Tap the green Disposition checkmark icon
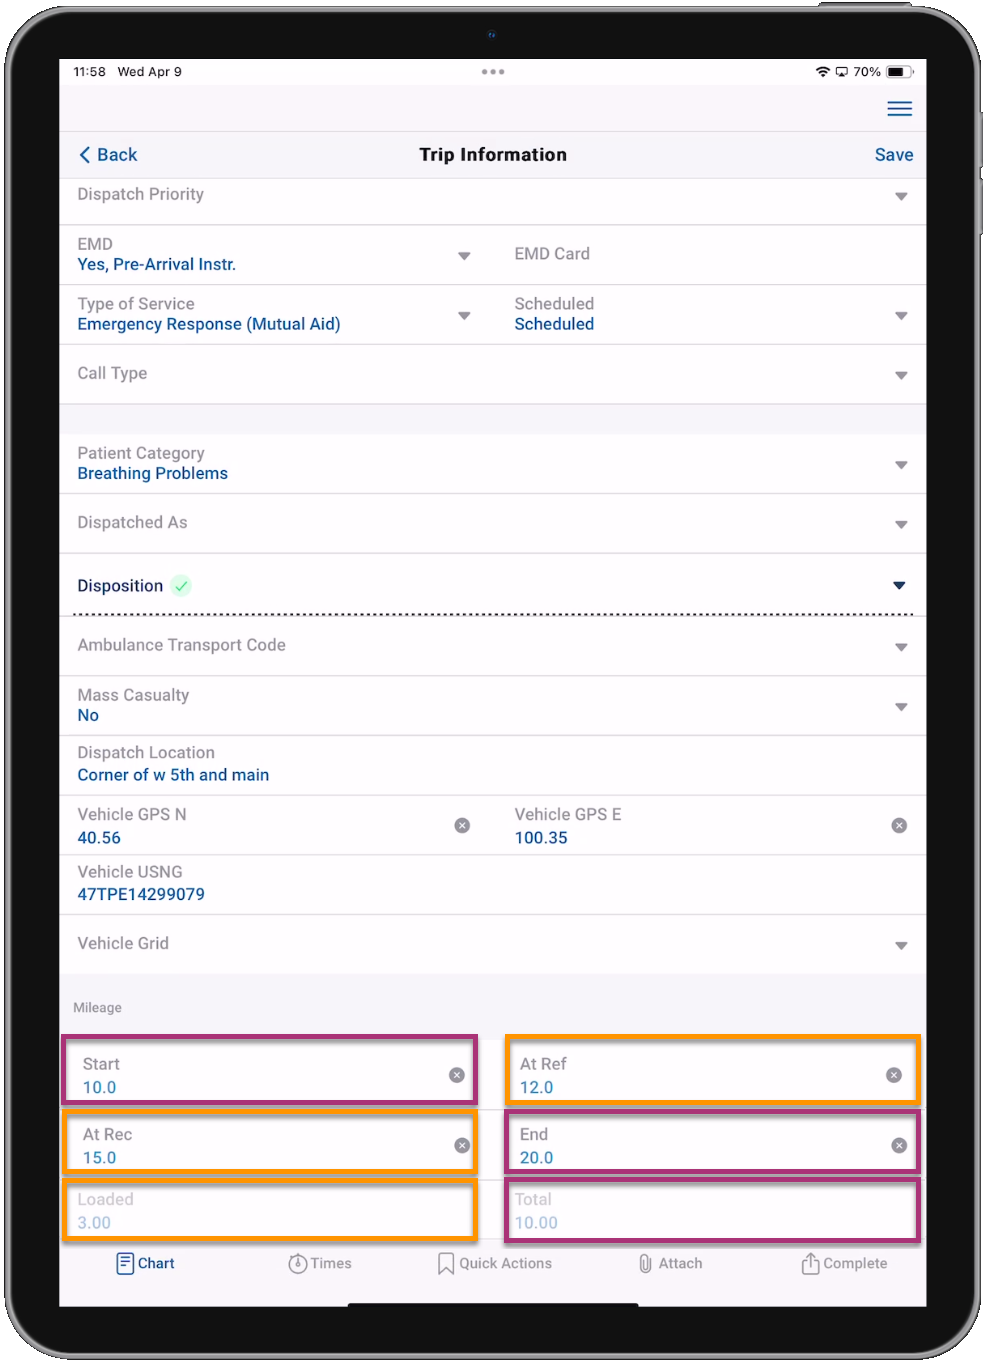Viewport: 984px width, 1364px height. [181, 586]
